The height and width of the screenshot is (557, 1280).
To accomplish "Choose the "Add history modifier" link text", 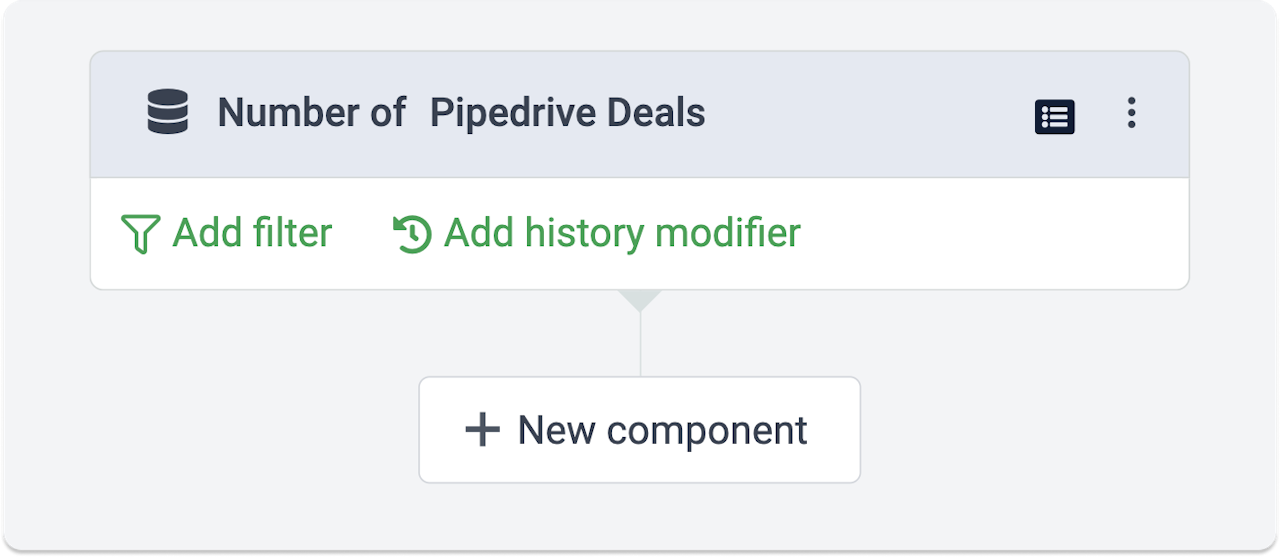I will [x=622, y=233].
